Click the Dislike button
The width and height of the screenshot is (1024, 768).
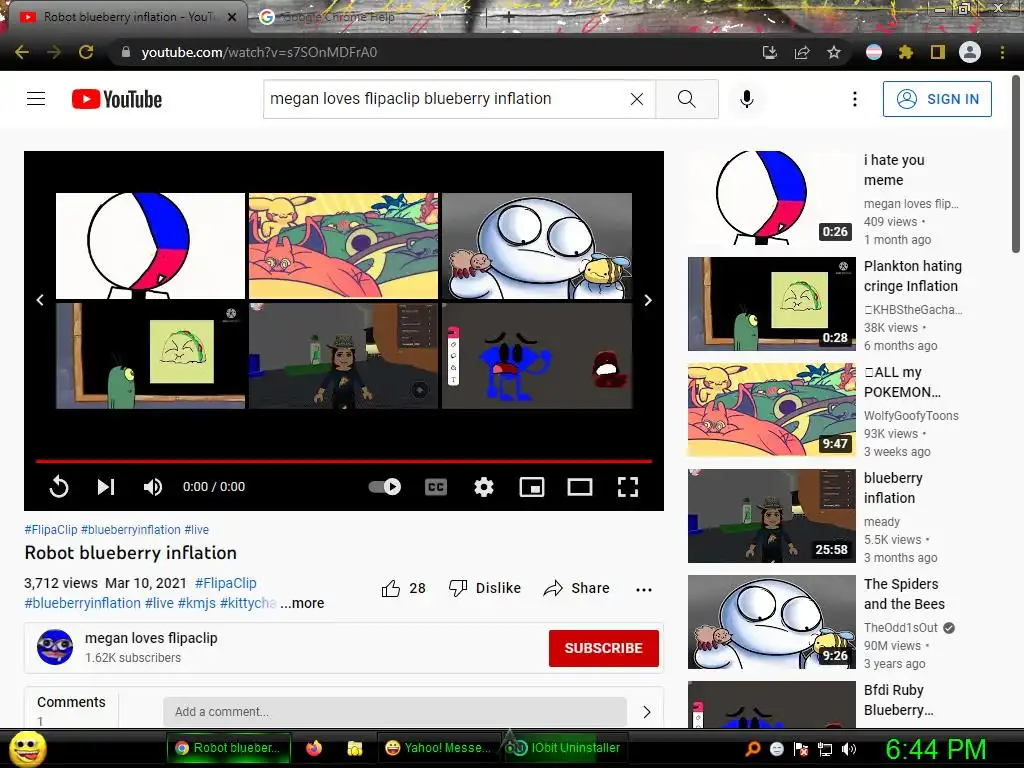485,588
